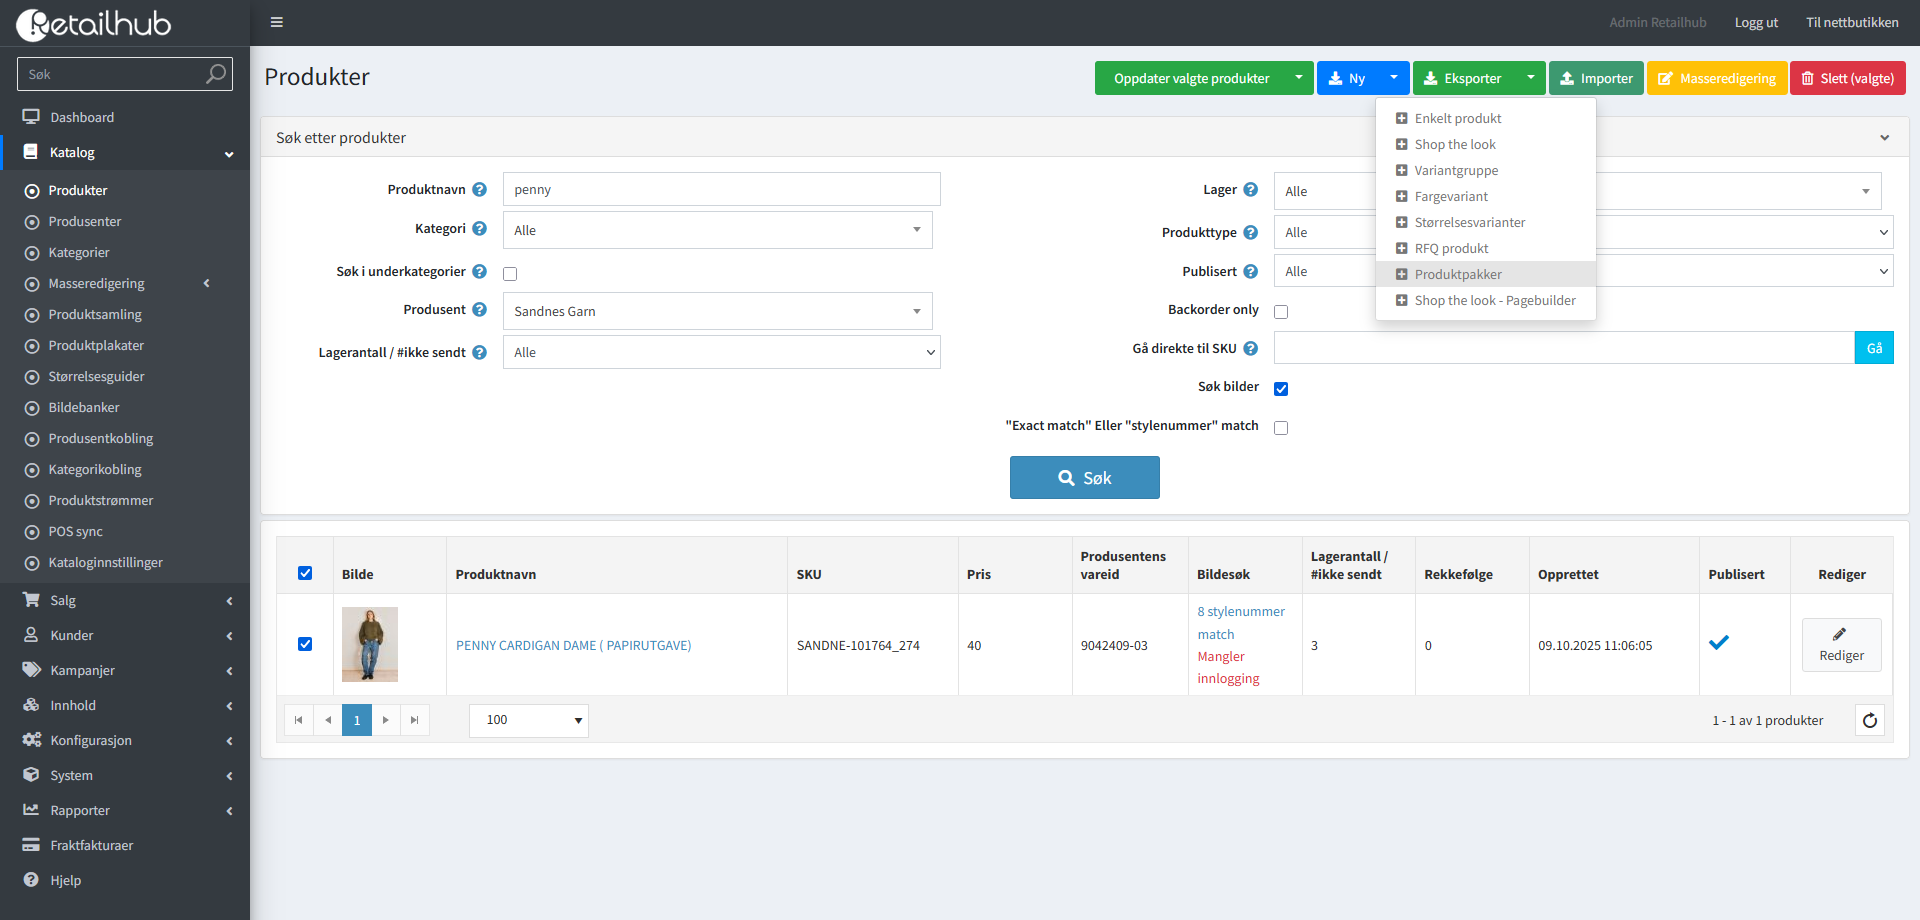The height and width of the screenshot is (920, 1920).
Task: Click help icon next to Produktnavn
Action: click(480, 190)
